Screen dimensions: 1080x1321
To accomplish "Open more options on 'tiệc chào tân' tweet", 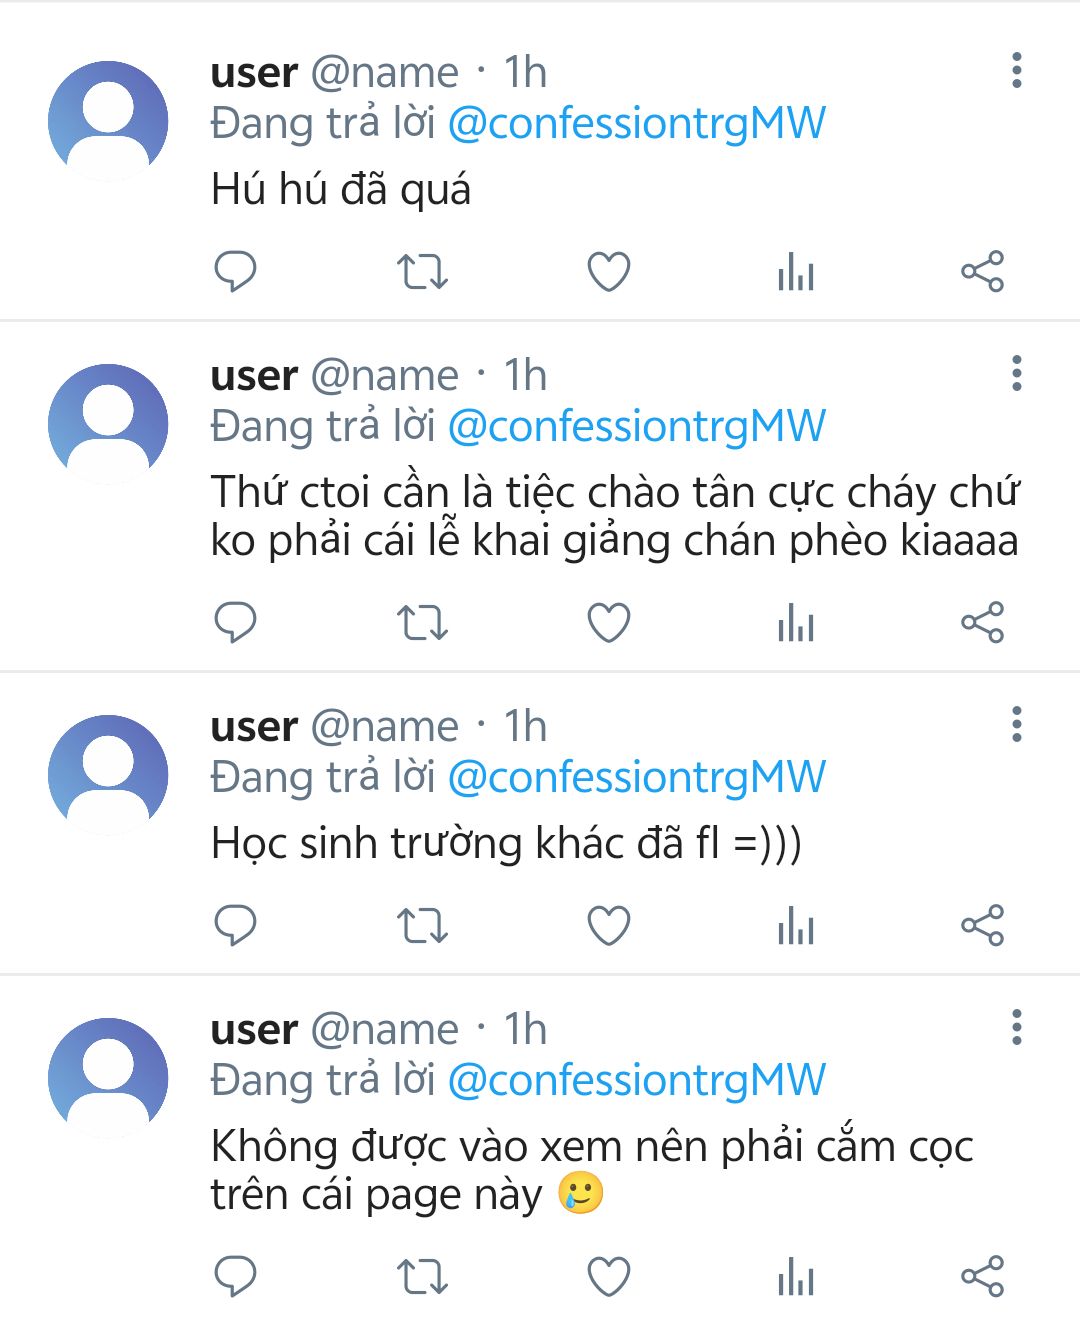I will (x=1017, y=373).
